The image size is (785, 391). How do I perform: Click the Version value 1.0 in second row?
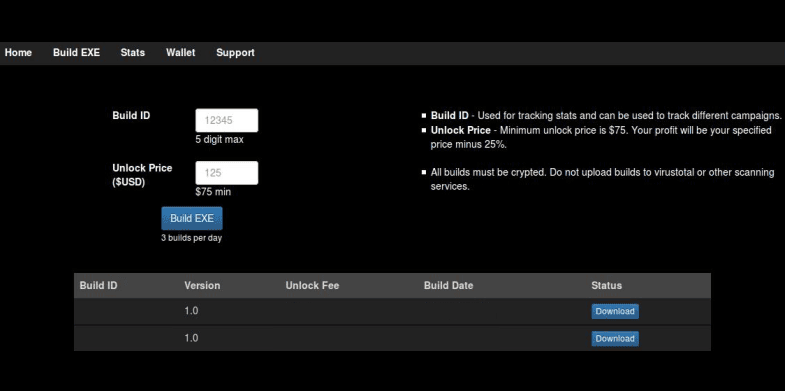(191, 338)
